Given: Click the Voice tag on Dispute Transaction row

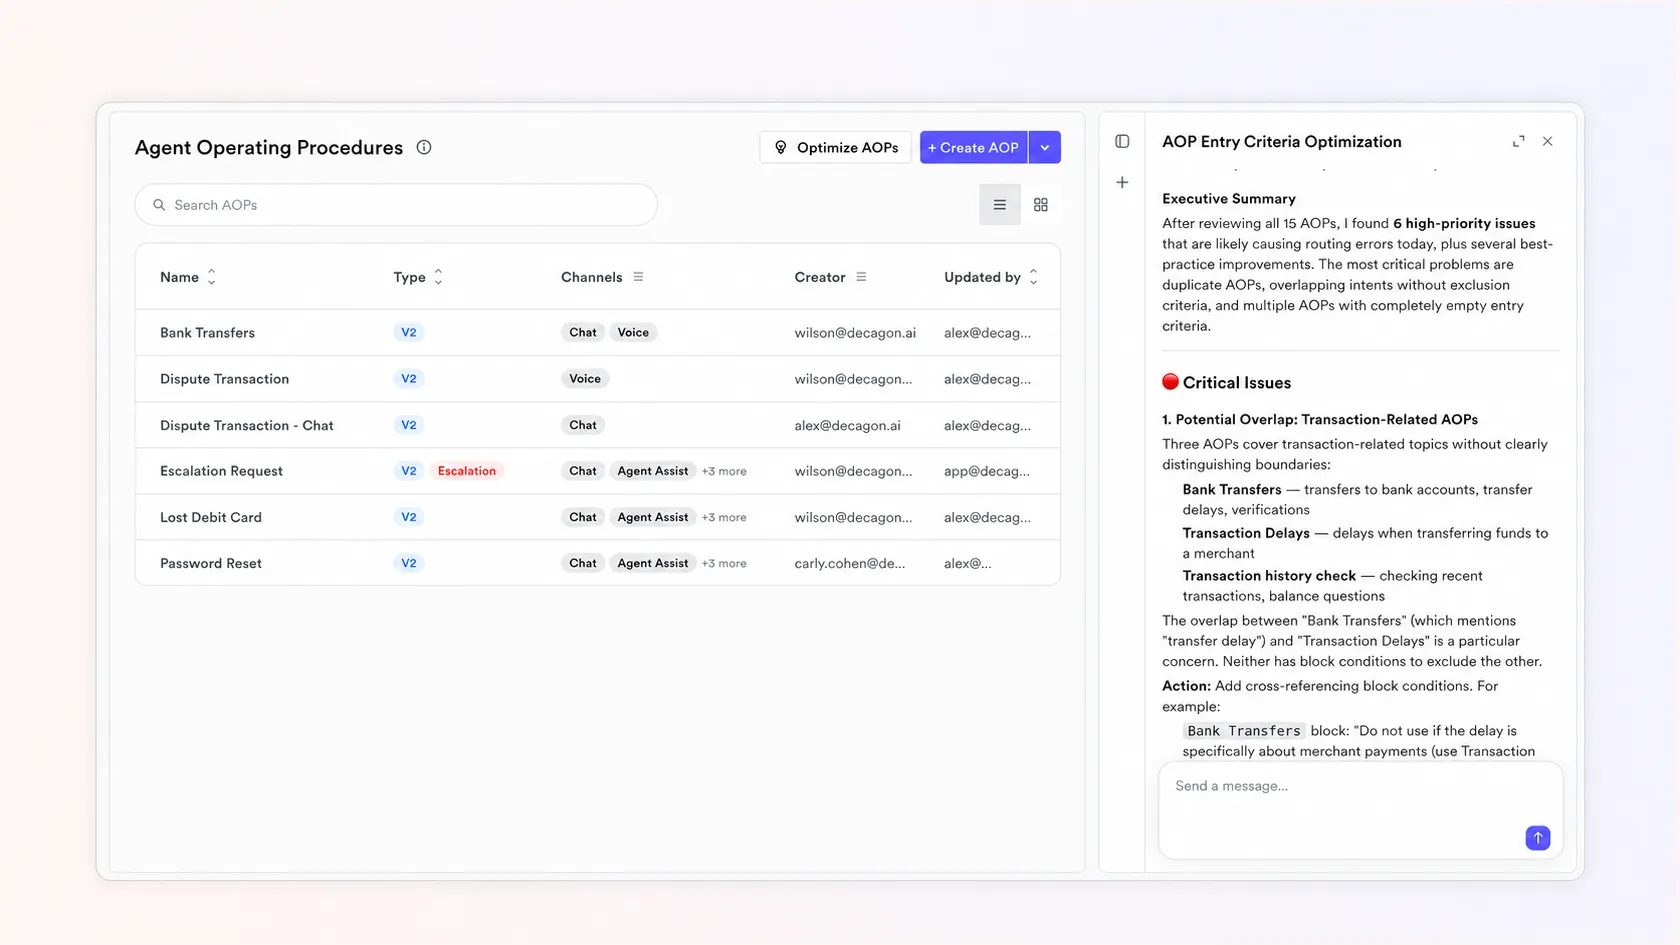Looking at the screenshot, I should click(585, 379).
